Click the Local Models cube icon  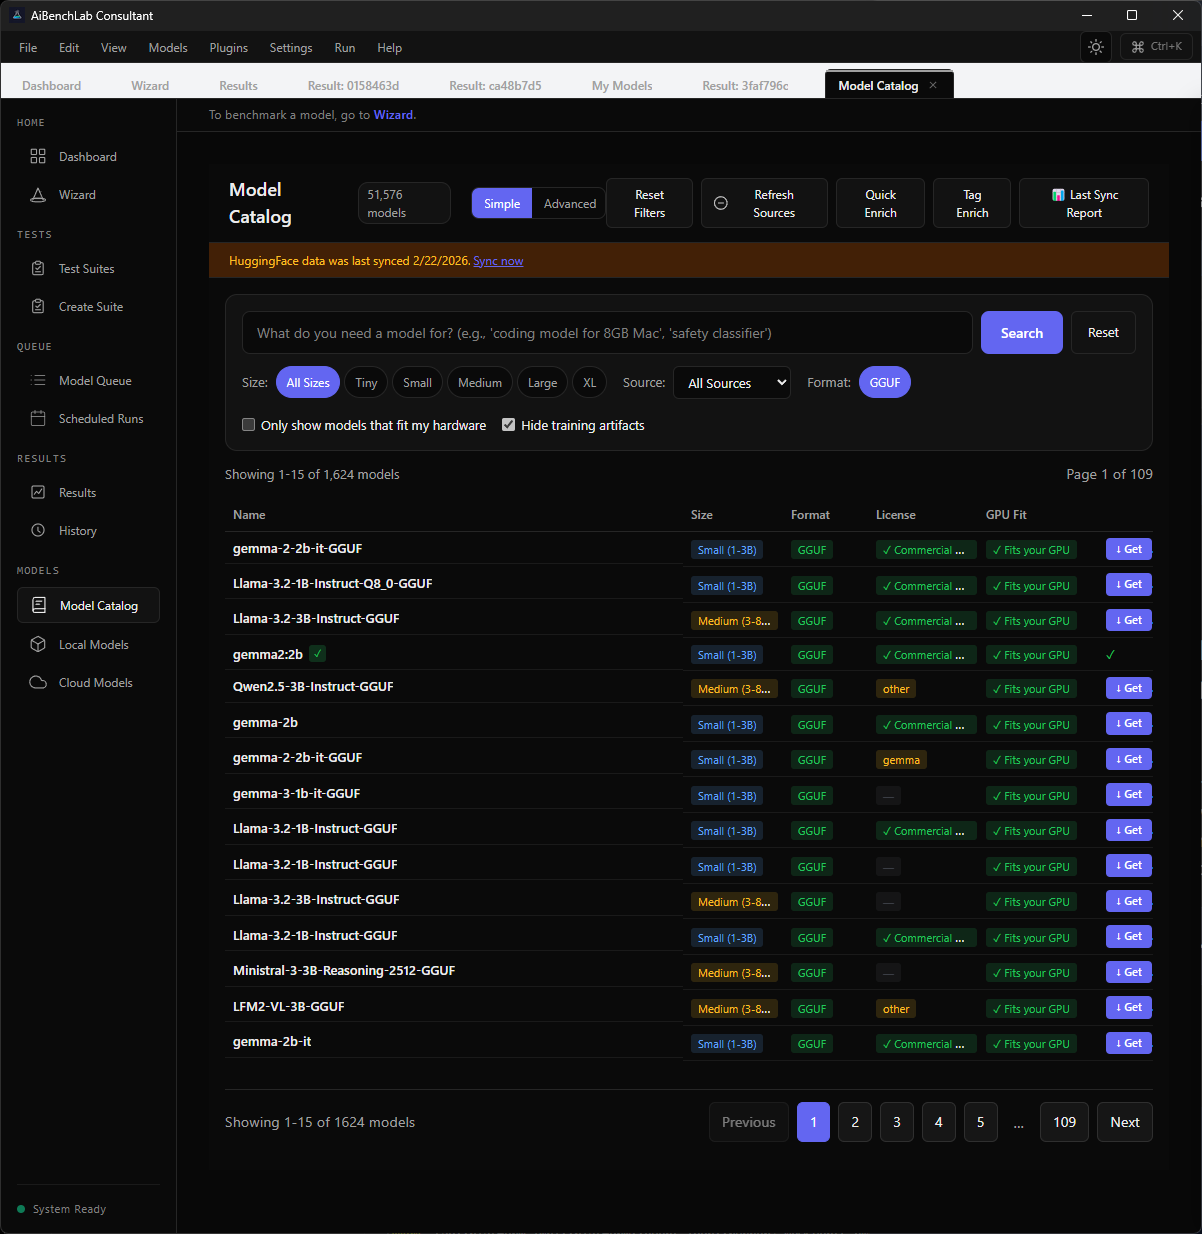click(x=38, y=645)
